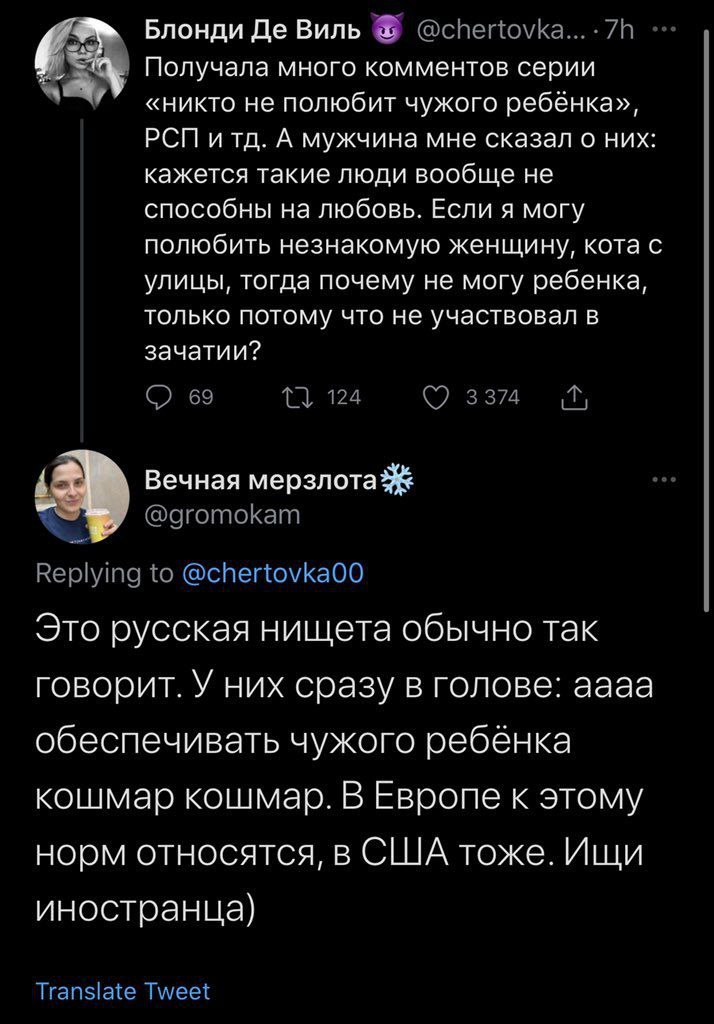Open more options for Вечная мерзлота reply
Image resolution: width=714 pixels, height=1024 pixels.
(663, 480)
